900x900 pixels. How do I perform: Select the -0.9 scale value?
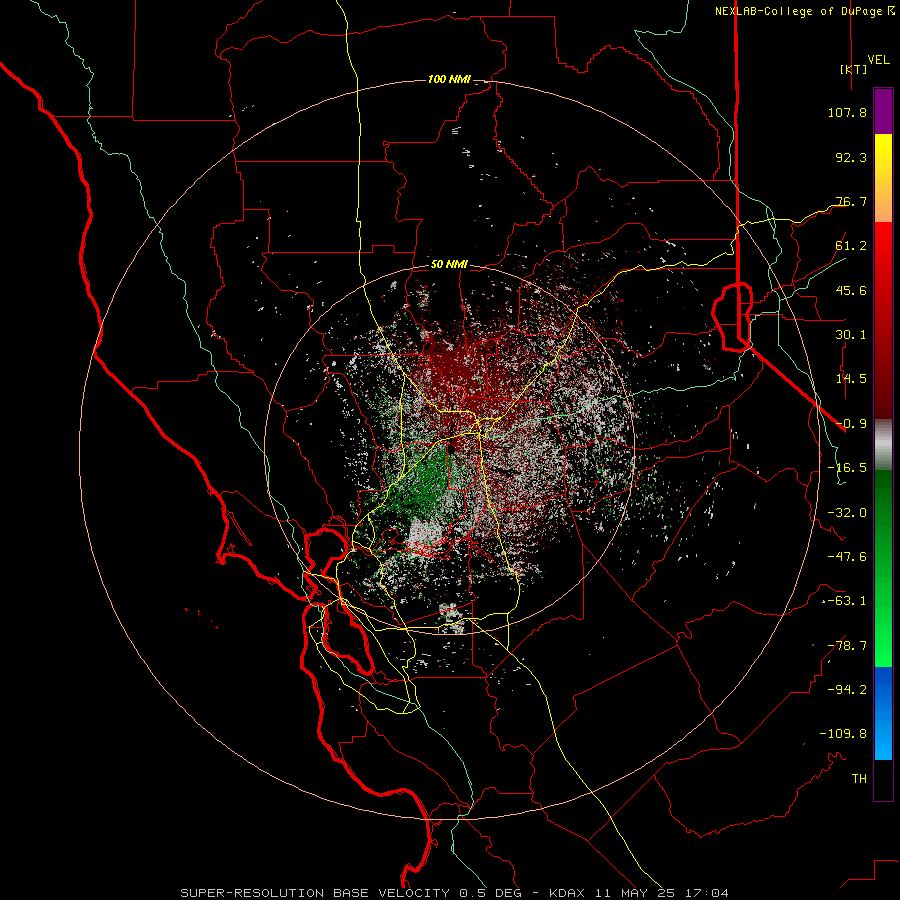pyautogui.click(x=851, y=424)
